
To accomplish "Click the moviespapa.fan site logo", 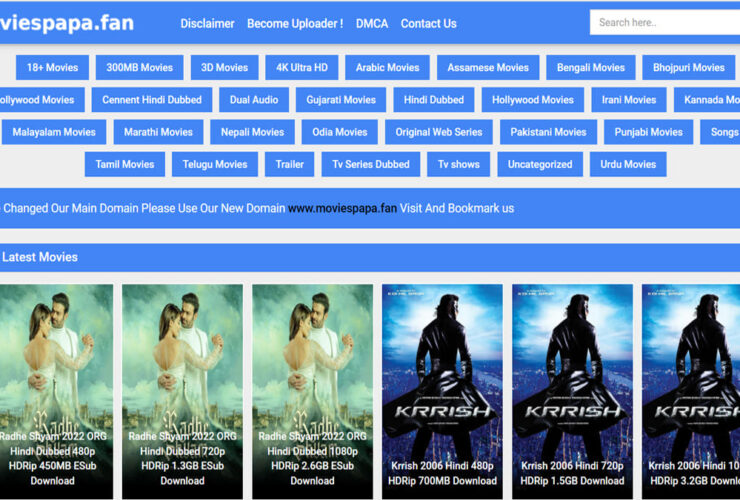I will (67, 23).
